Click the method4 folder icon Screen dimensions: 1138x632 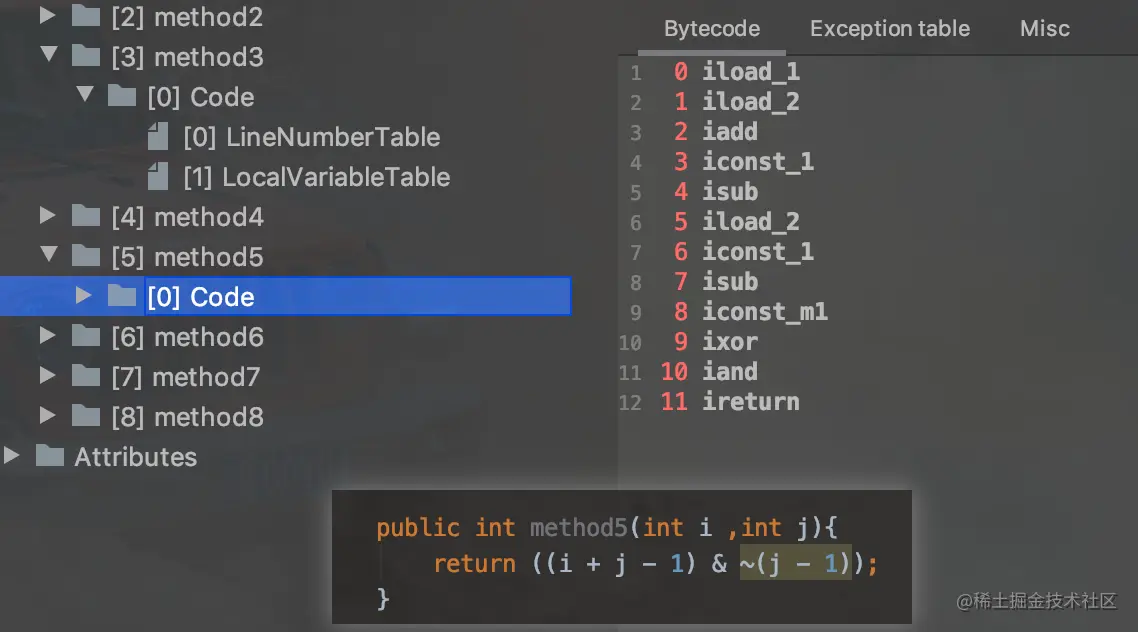(86, 216)
